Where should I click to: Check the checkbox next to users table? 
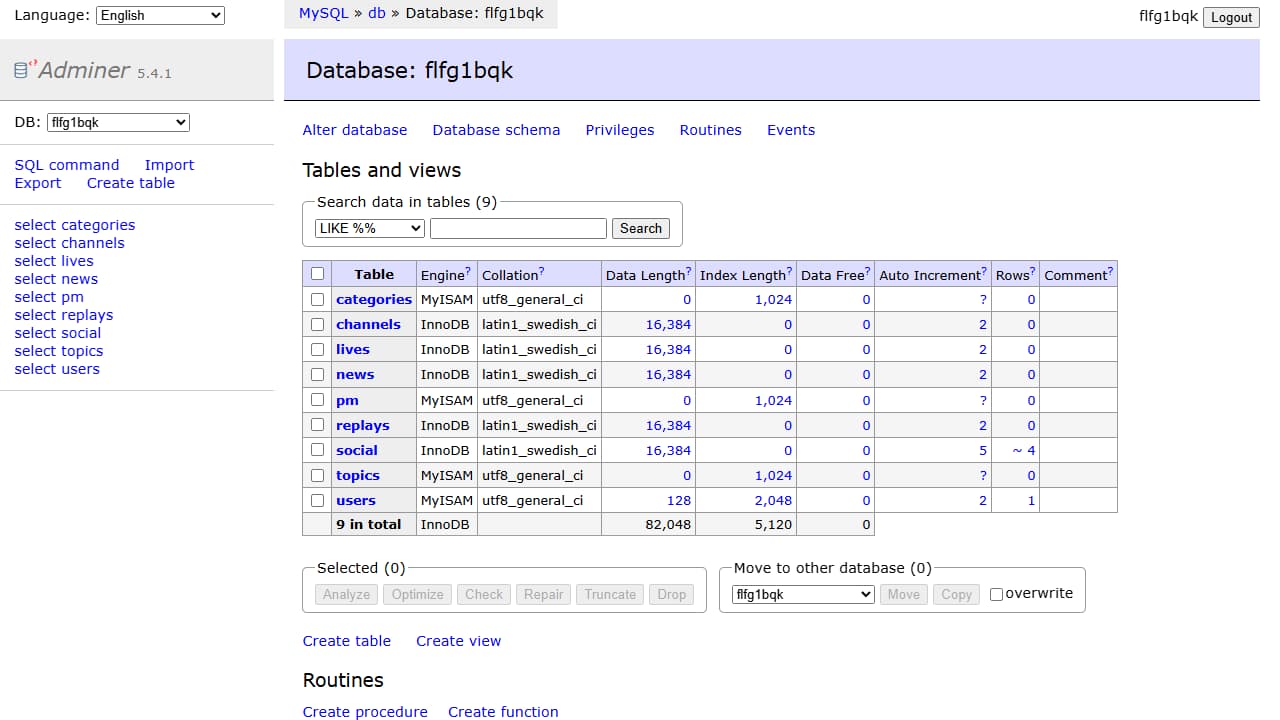[x=317, y=500]
